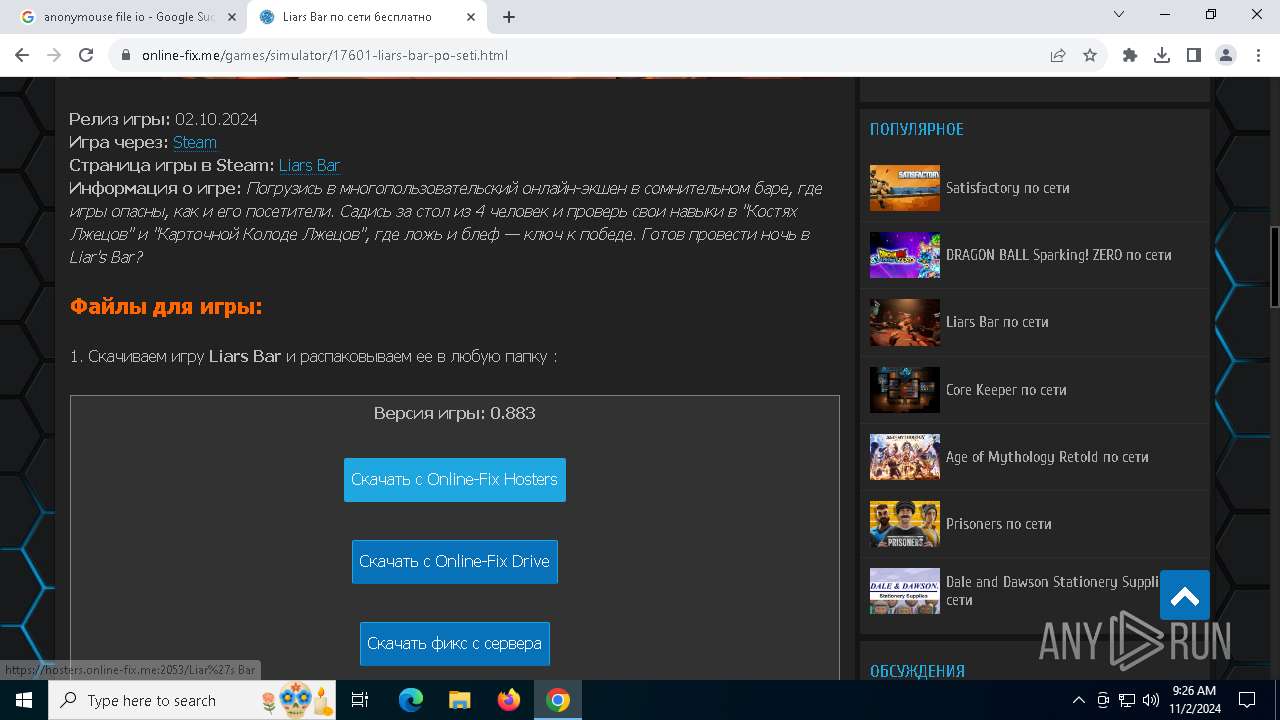The width and height of the screenshot is (1280, 720).
Task: Open Age of Mythology Retold по сети
Action: click(x=1047, y=457)
